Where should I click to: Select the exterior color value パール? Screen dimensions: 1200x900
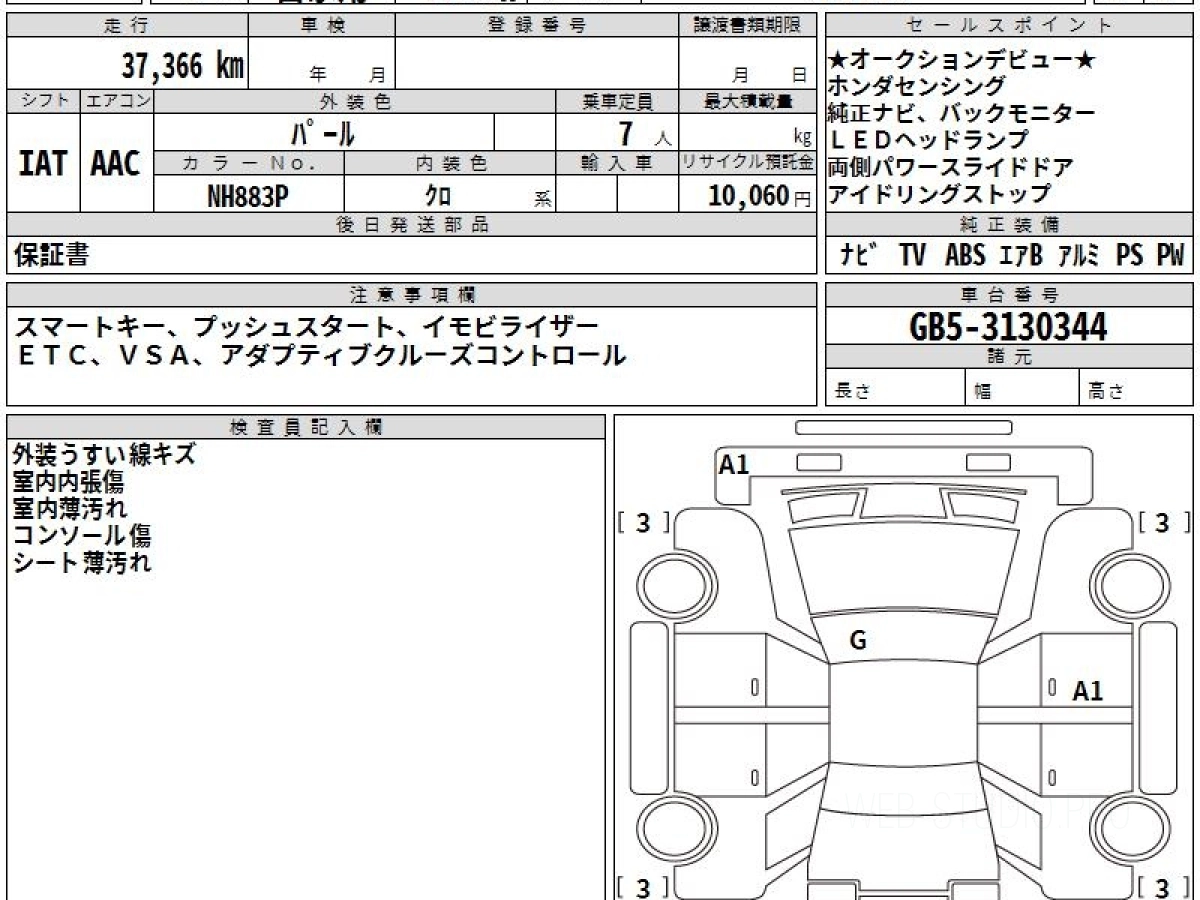click(323, 132)
